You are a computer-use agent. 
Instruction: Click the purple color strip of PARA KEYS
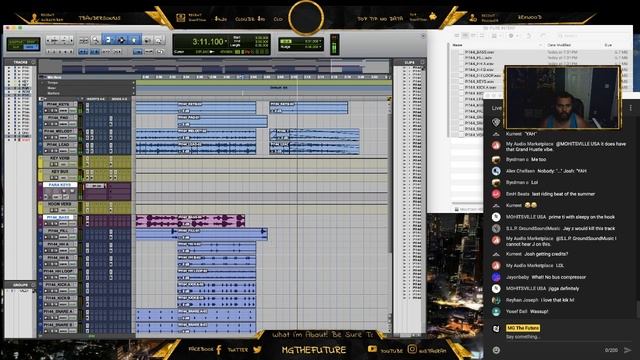coord(40,191)
